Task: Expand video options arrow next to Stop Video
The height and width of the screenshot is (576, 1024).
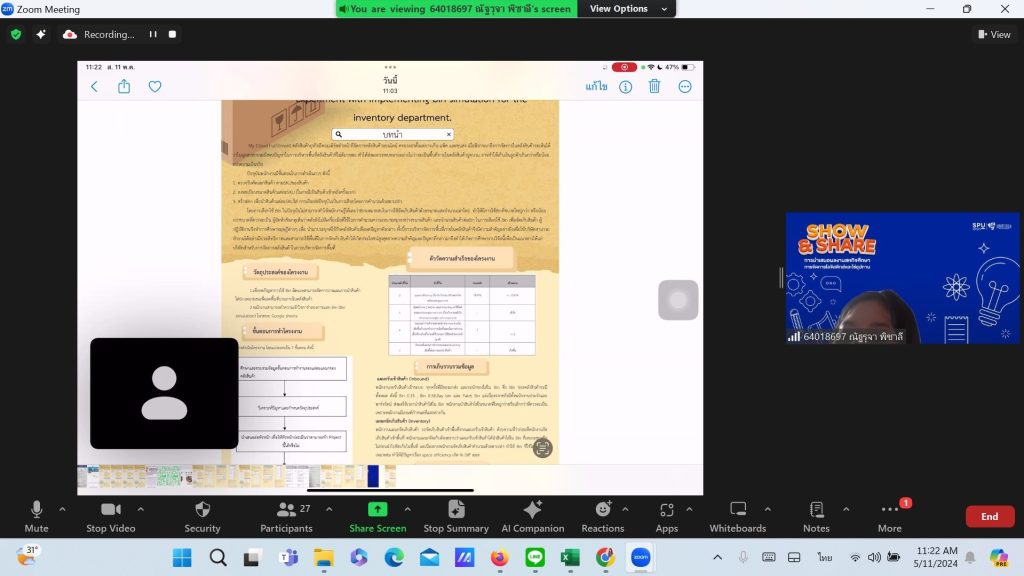Action: coord(141,509)
